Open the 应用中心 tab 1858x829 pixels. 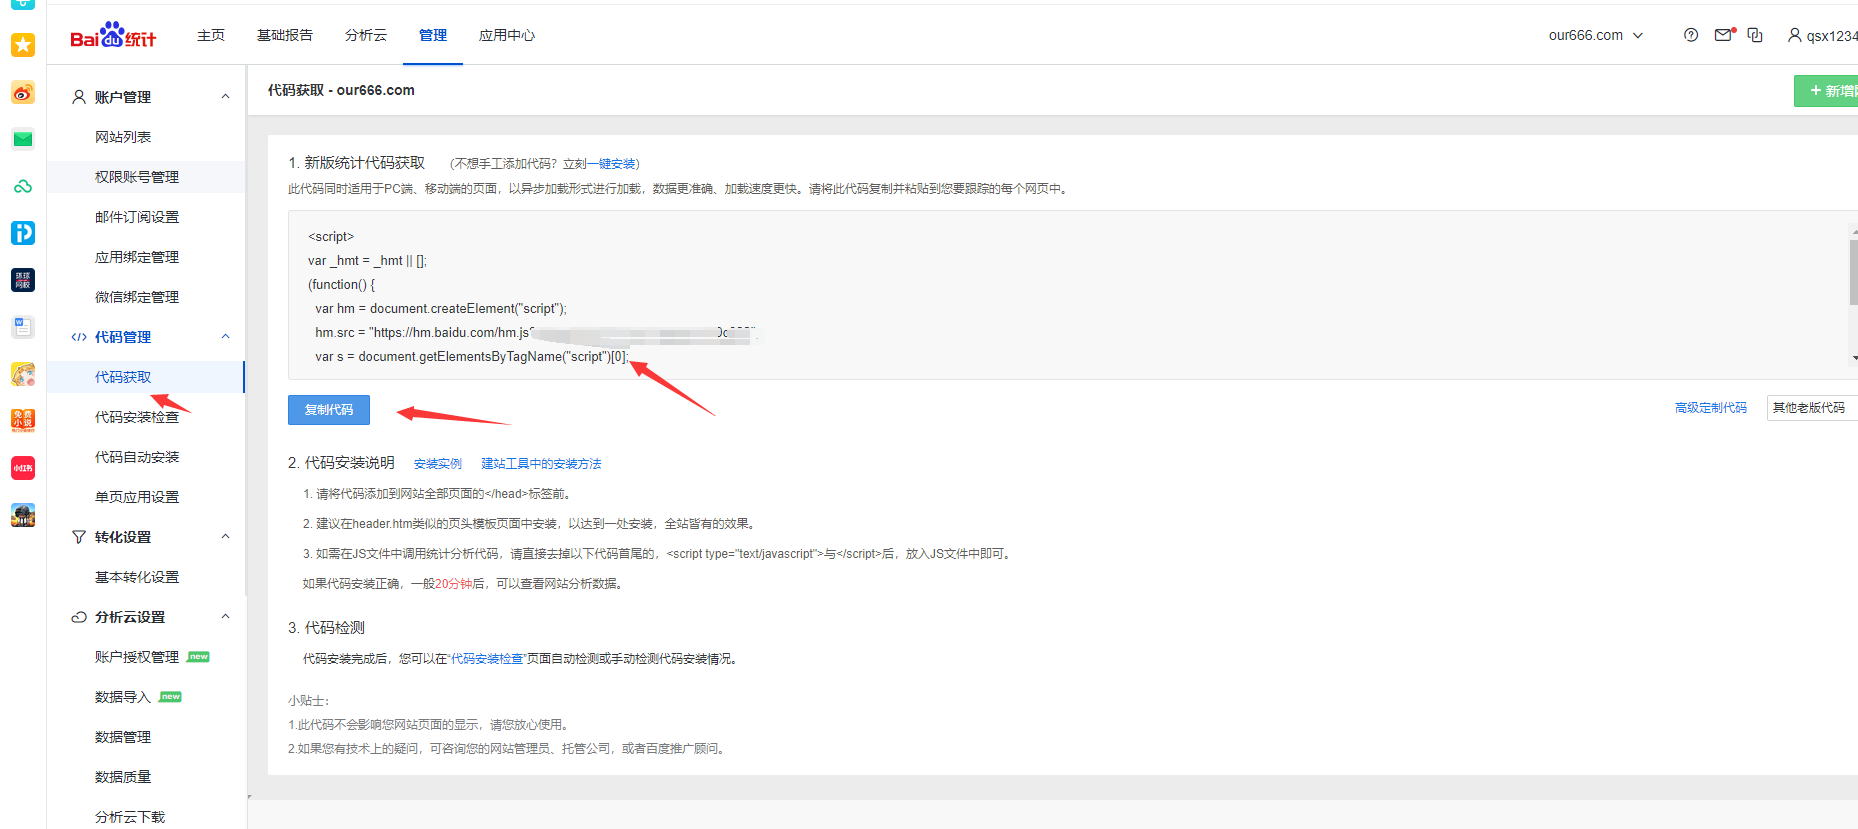(507, 35)
